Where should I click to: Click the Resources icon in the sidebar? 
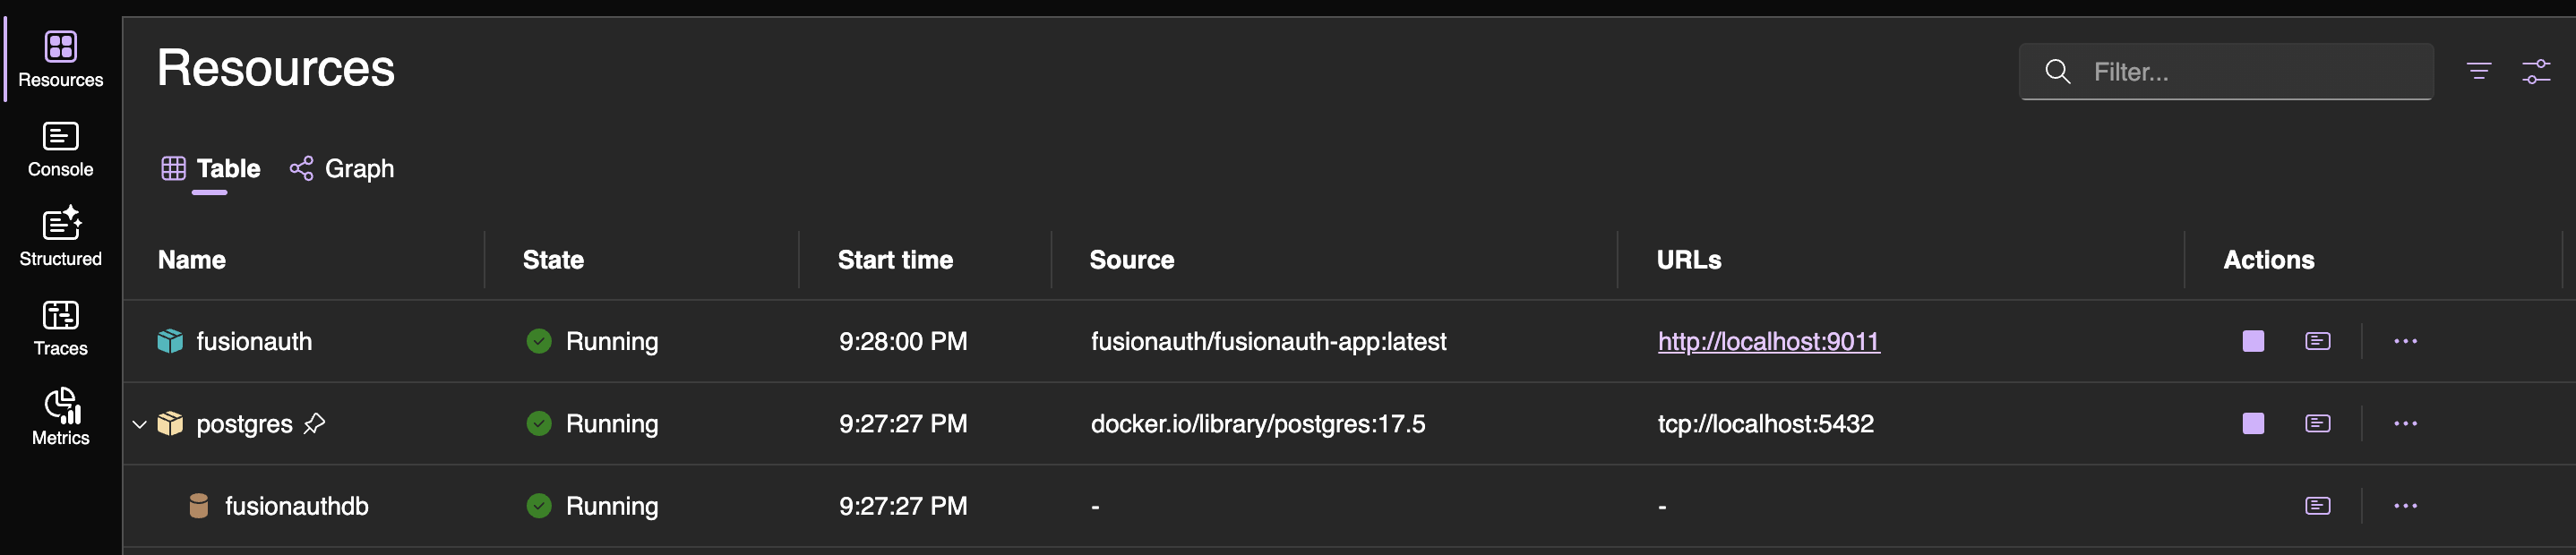60,57
